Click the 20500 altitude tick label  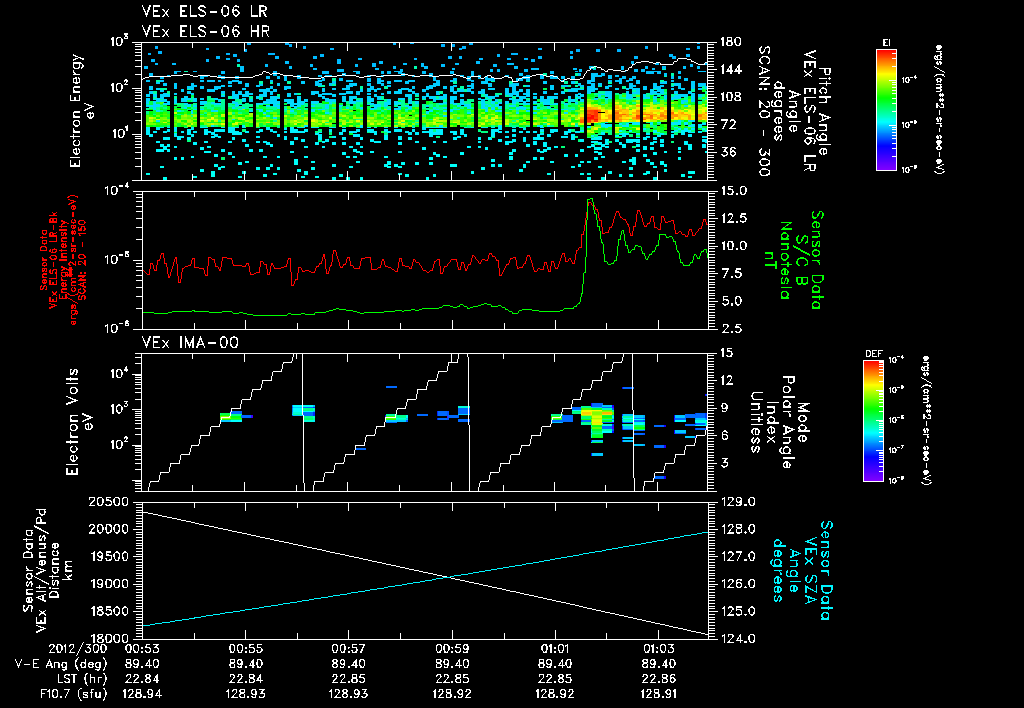(108, 502)
